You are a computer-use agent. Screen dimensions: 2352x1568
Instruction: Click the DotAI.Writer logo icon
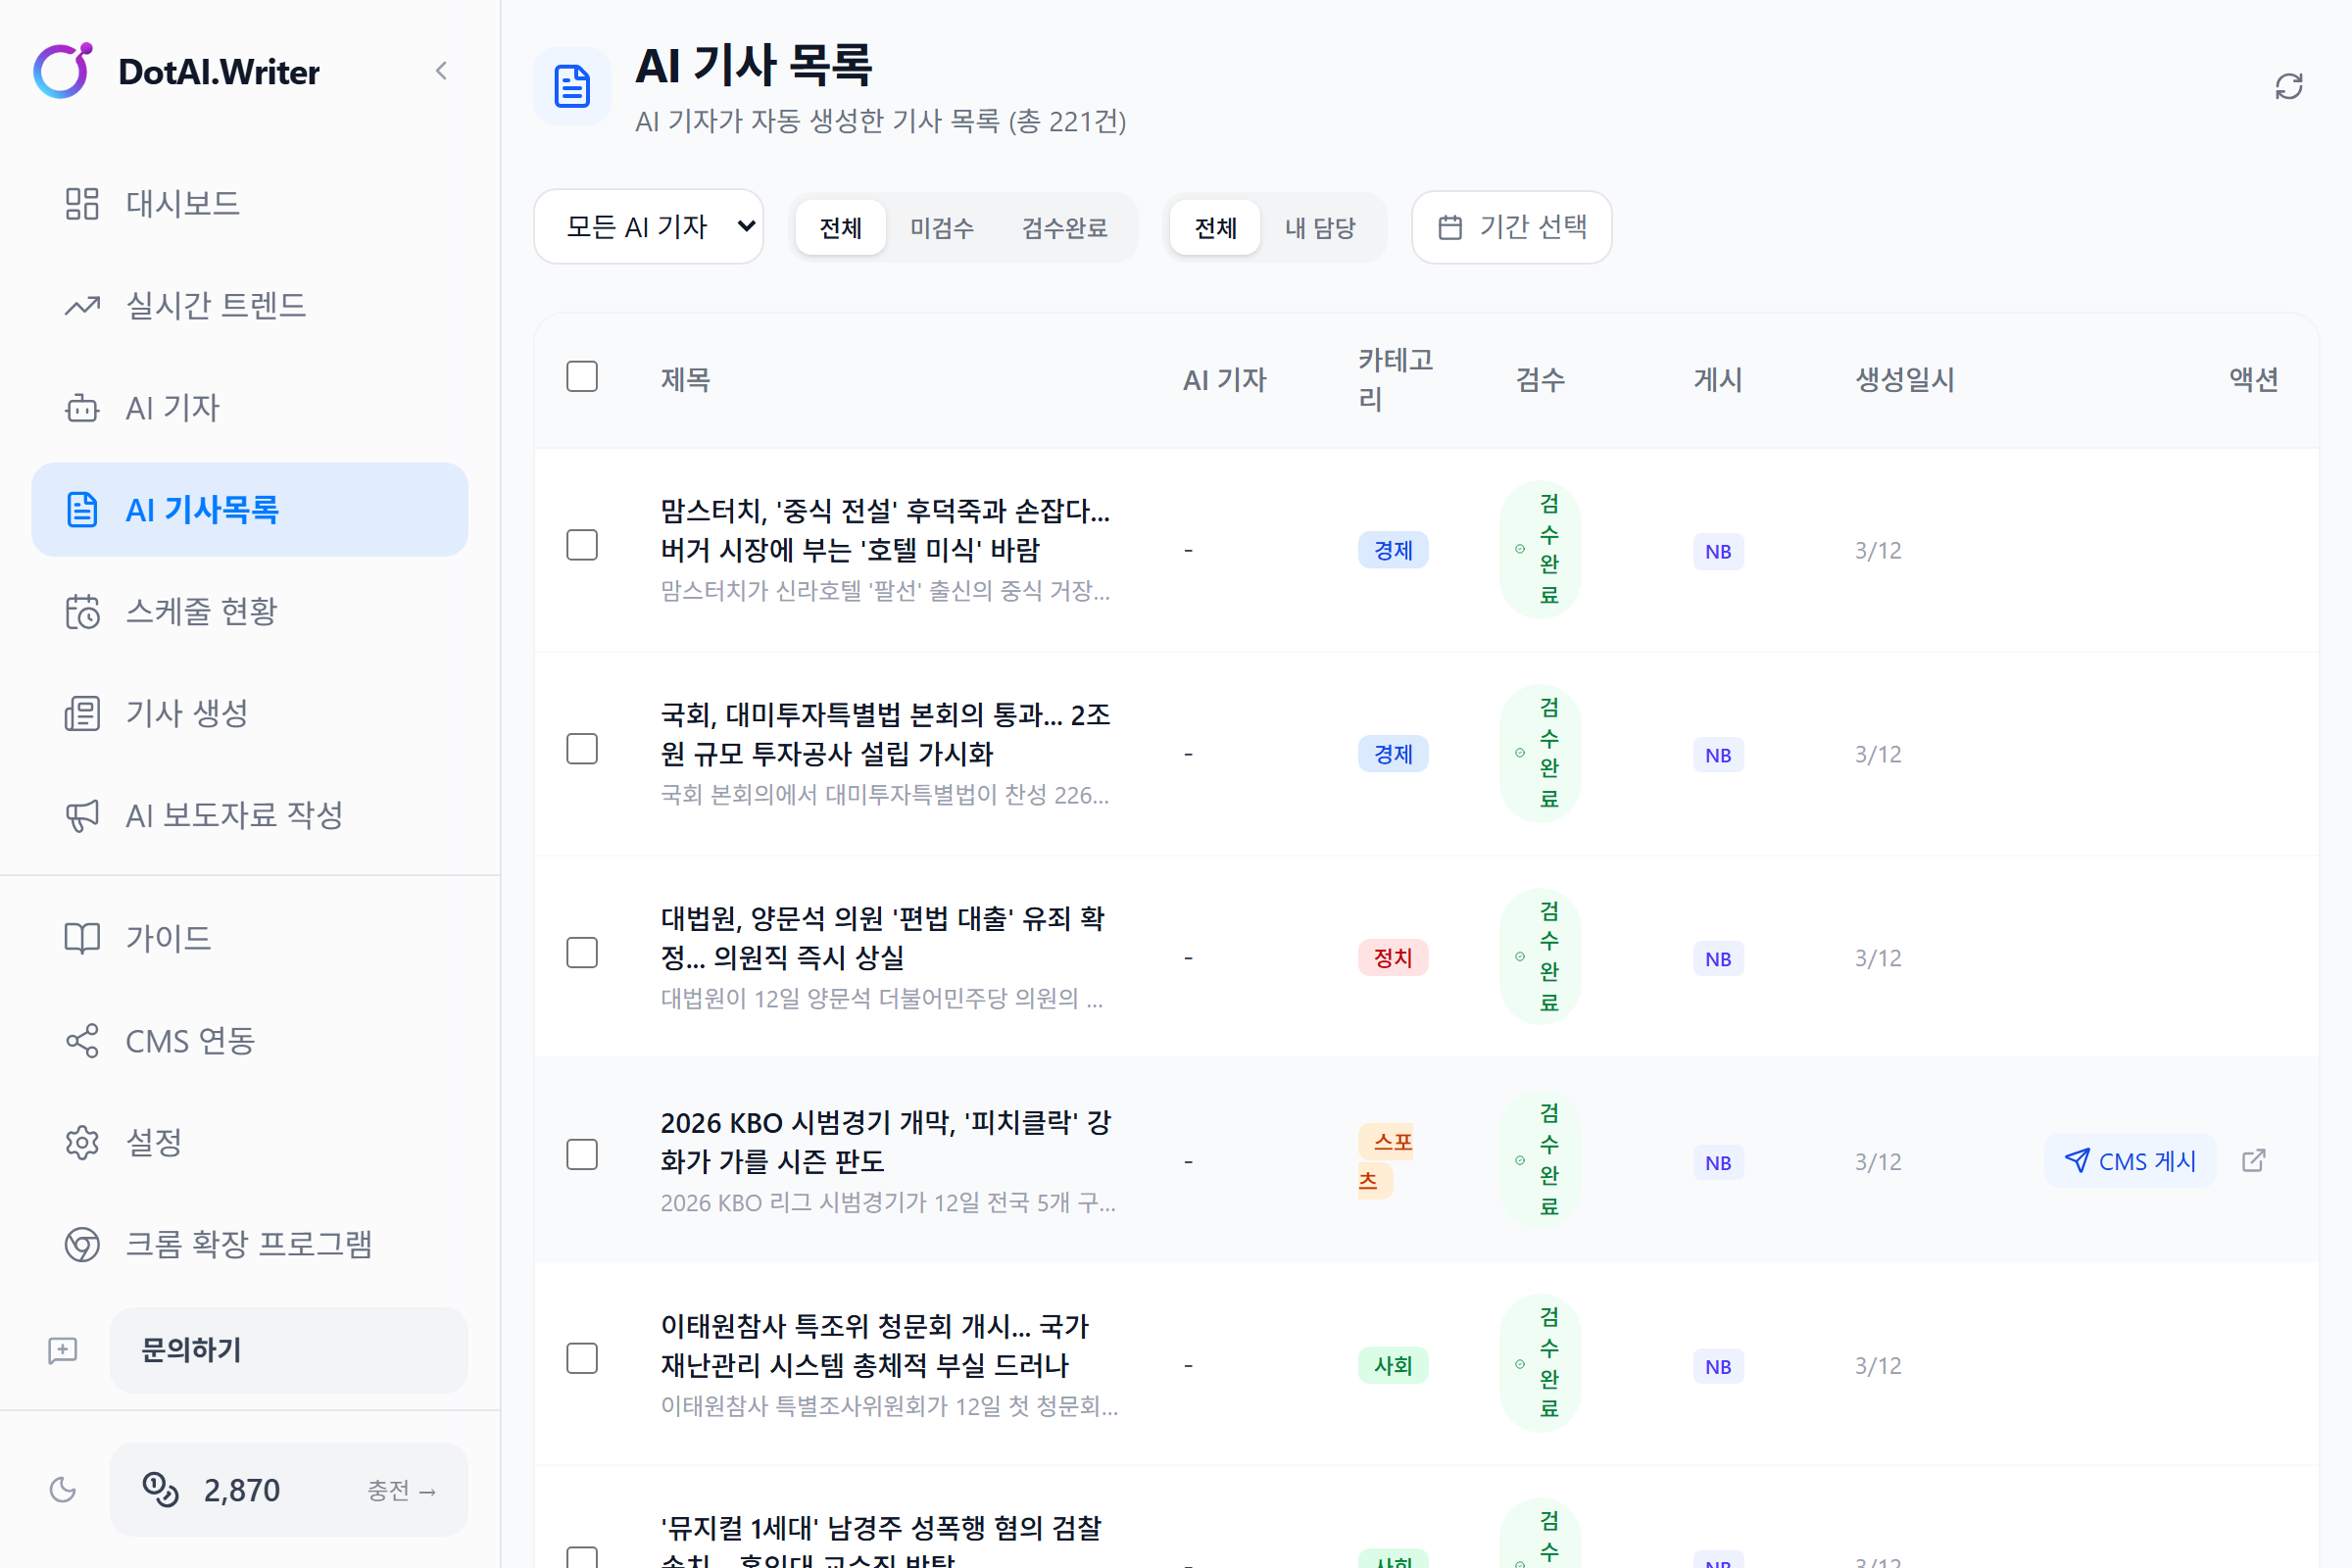[63, 71]
